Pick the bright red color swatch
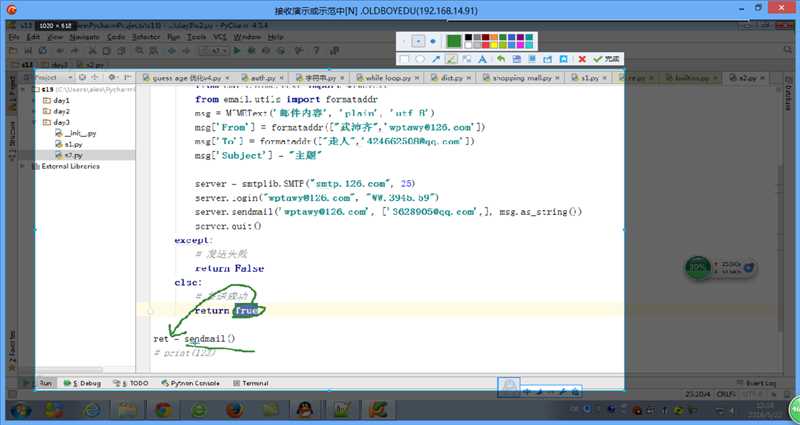Screen dimensions: 800x425 point(486,45)
